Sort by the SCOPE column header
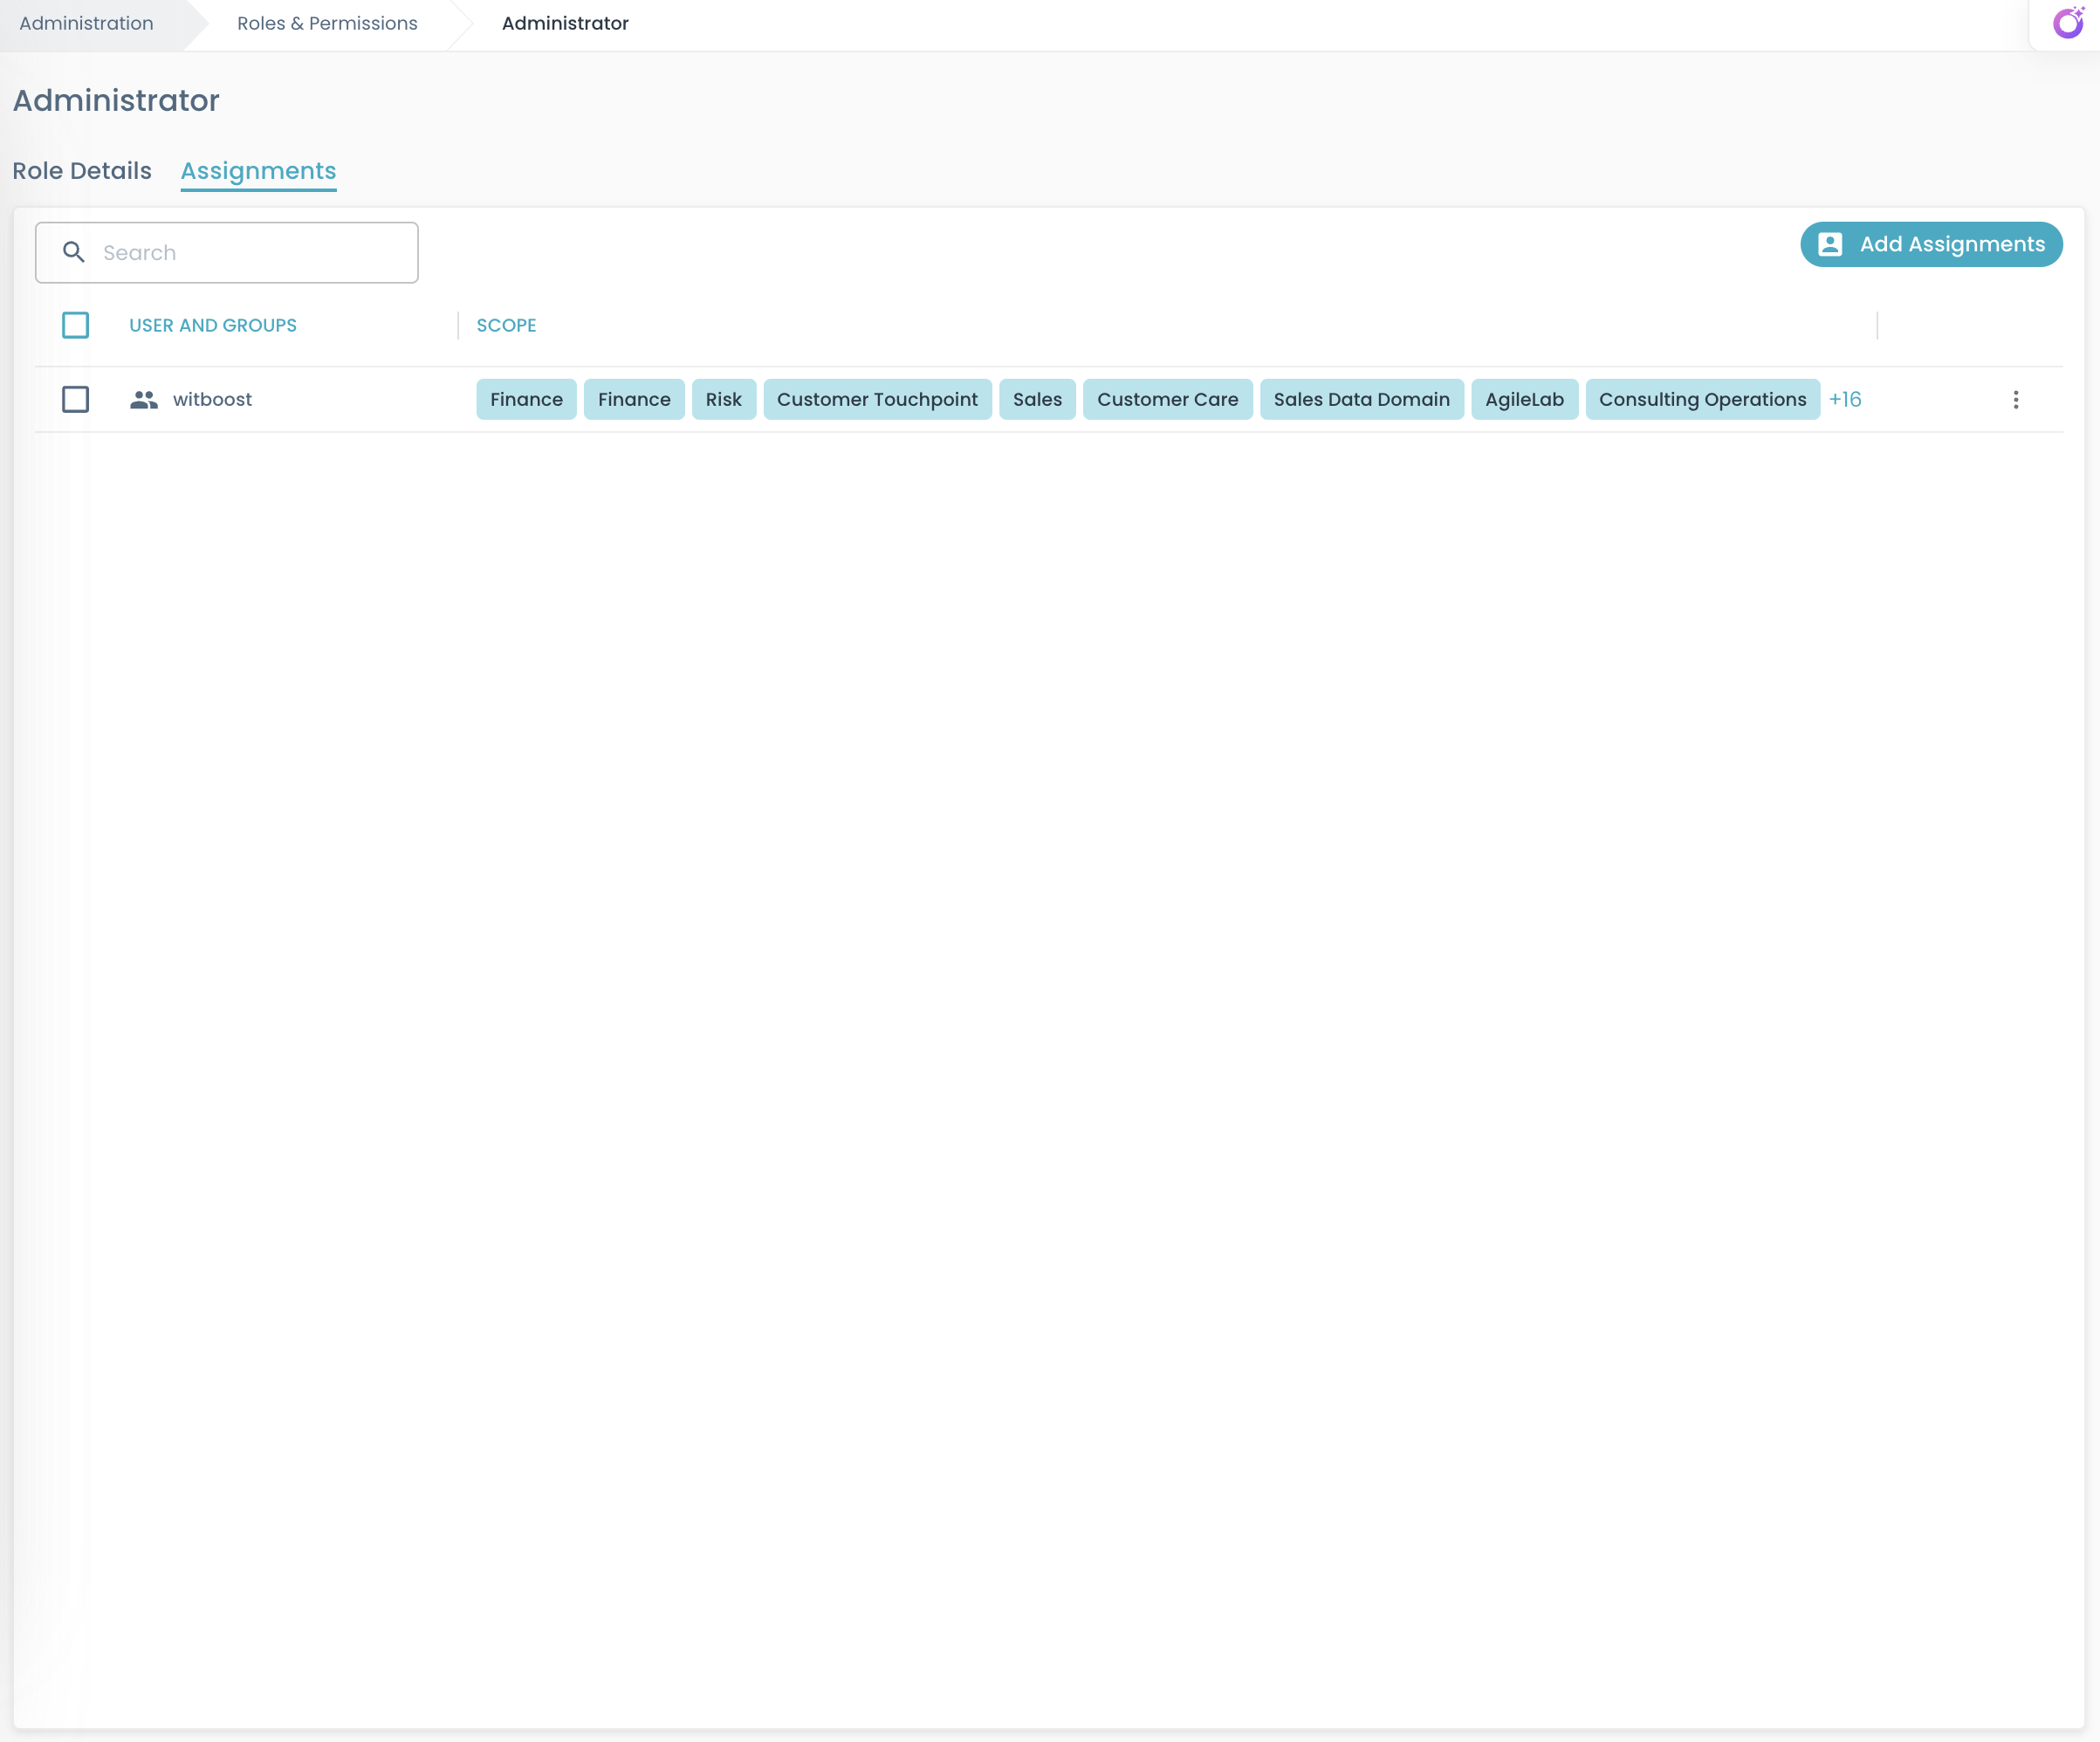The height and width of the screenshot is (1742, 2100). coord(506,325)
